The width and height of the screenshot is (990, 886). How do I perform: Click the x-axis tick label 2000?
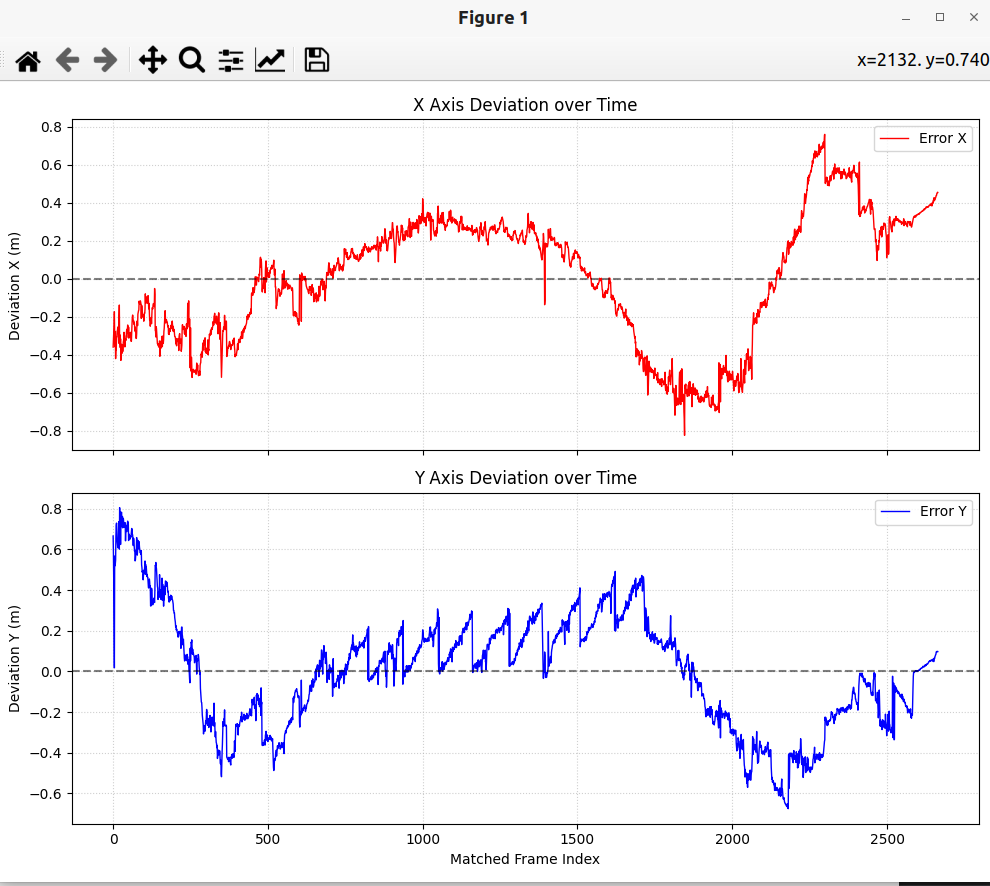pyautogui.click(x=732, y=839)
